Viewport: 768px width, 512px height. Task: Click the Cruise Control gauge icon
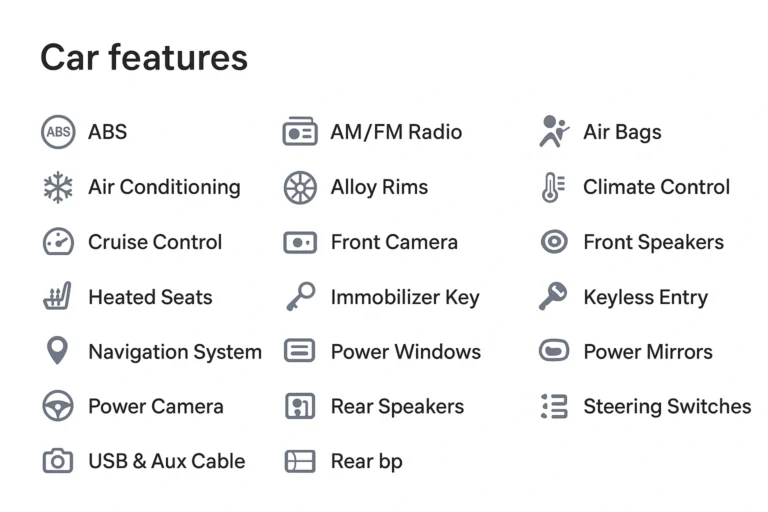point(58,242)
